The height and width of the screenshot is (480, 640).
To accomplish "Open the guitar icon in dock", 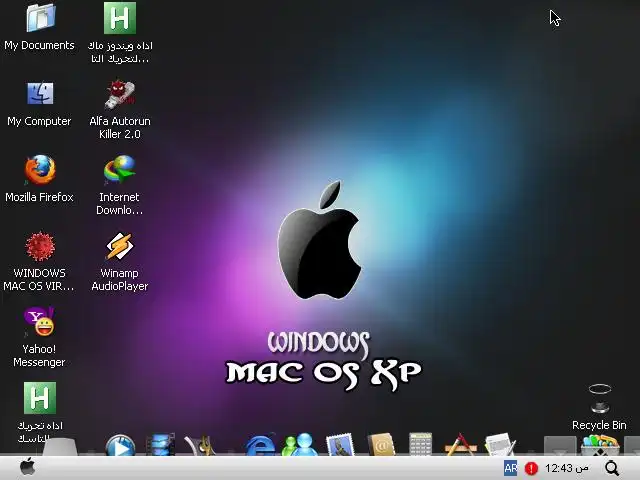I will click(x=200, y=446).
